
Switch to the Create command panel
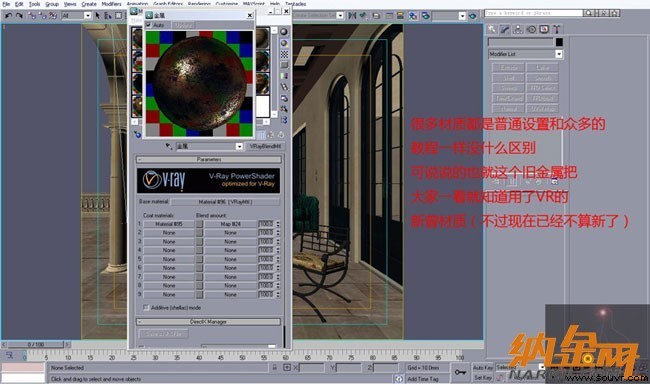pyautogui.click(x=492, y=29)
